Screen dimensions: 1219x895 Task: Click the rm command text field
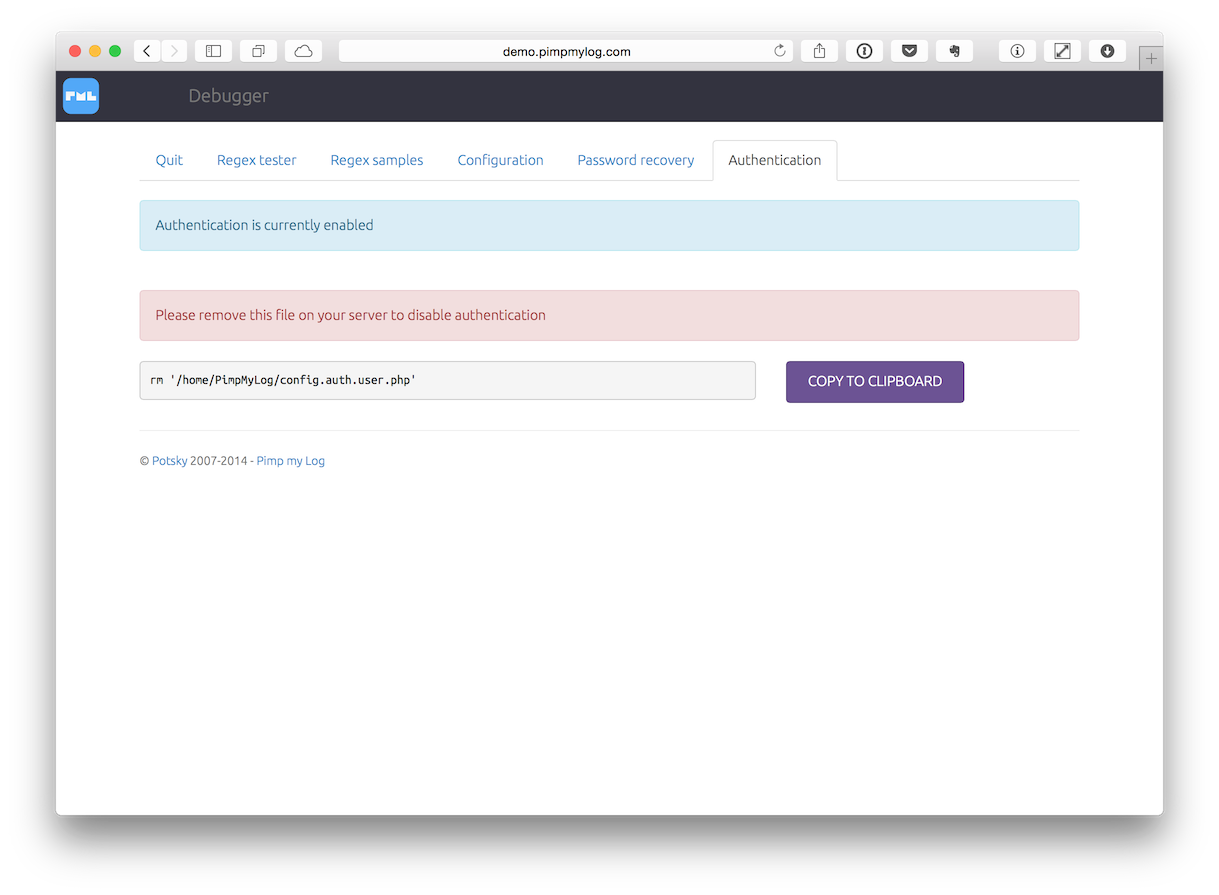[447, 381]
